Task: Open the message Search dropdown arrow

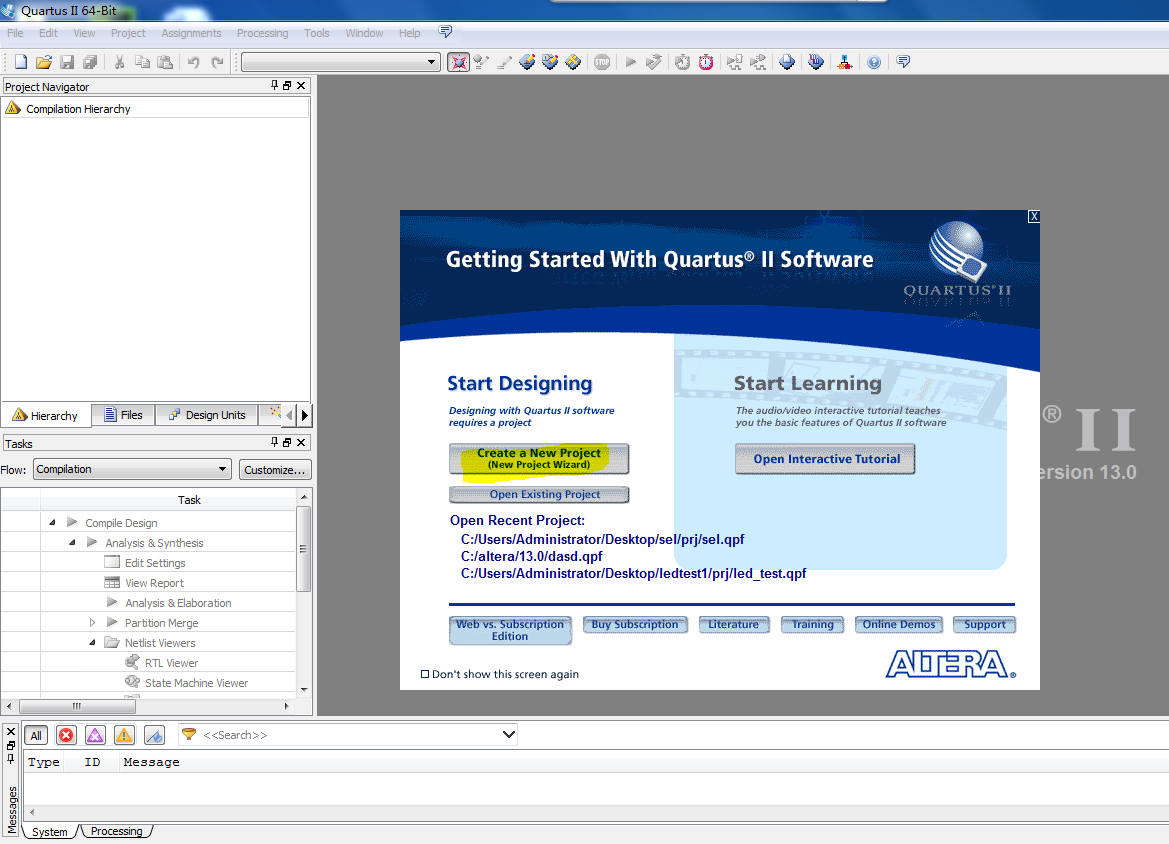Action: [x=508, y=734]
